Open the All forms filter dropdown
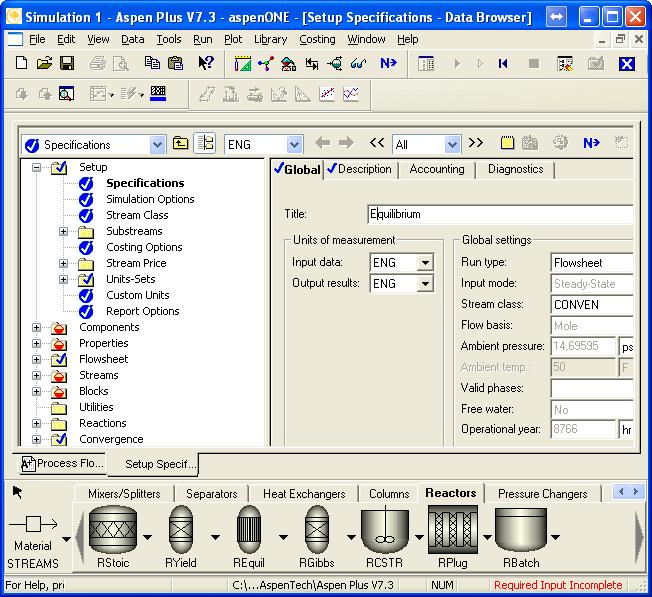 [452, 145]
